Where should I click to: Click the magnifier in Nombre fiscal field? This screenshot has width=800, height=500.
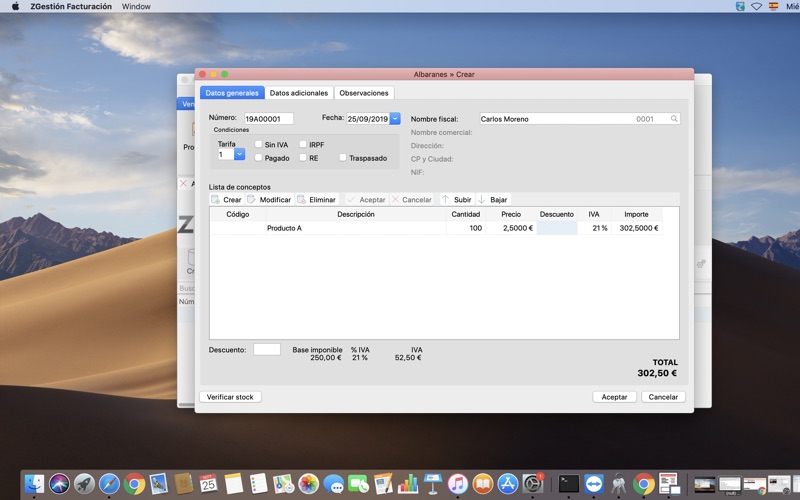[x=674, y=119]
